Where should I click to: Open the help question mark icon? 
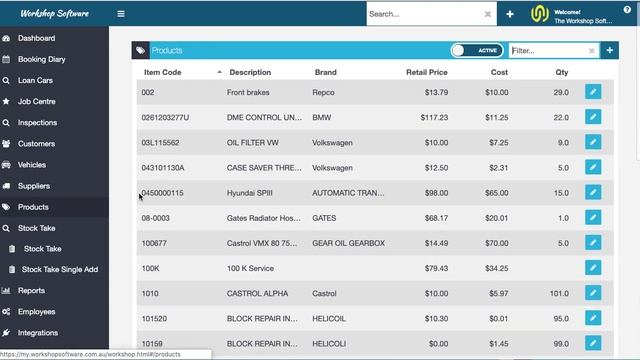(x=627, y=10)
